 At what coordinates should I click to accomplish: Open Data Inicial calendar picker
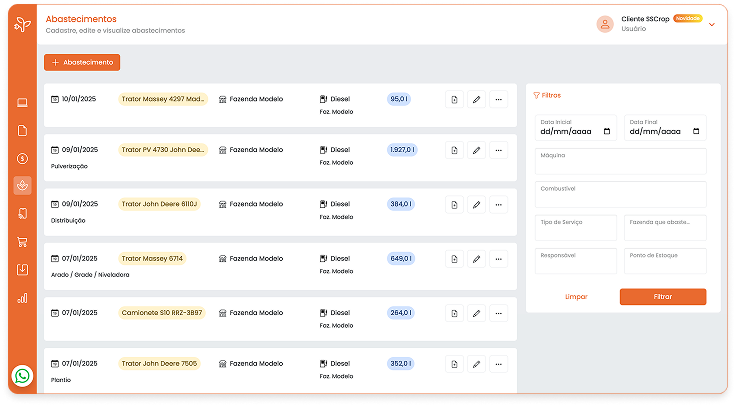(x=607, y=131)
